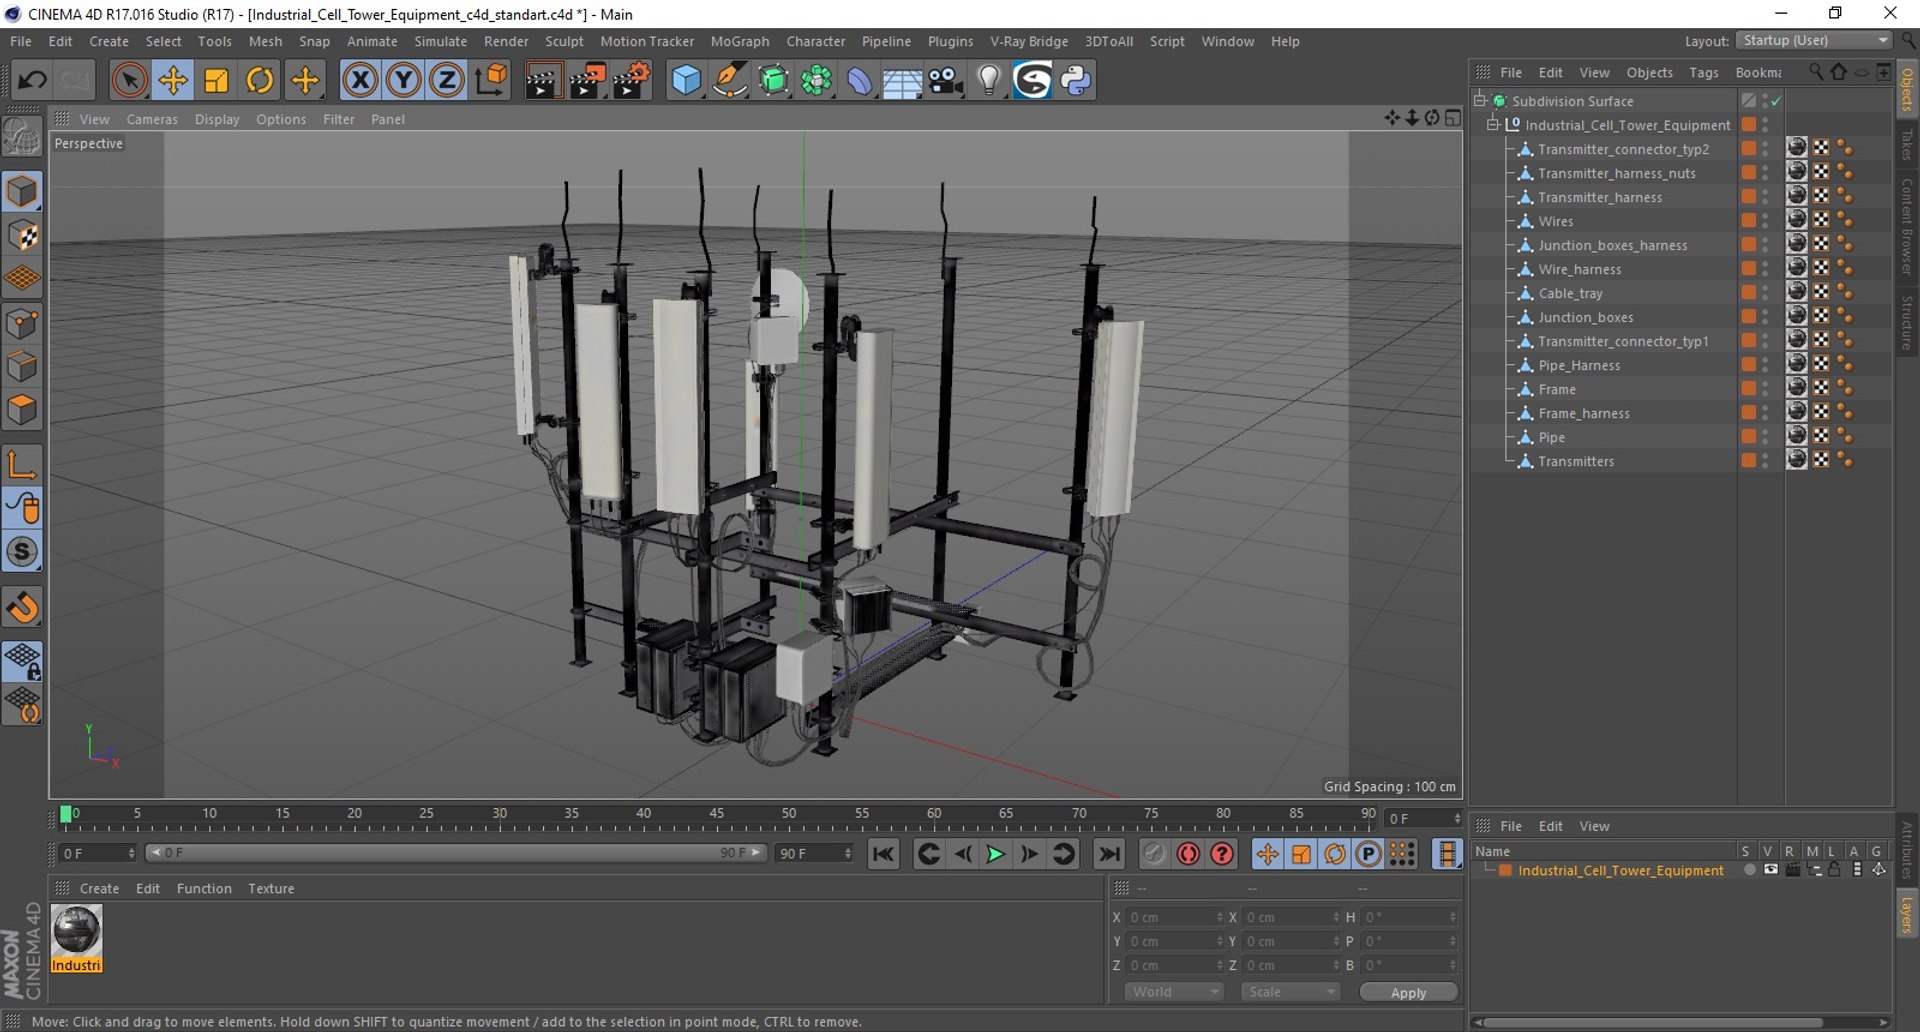This screenshot has width=1920, height=1032.
Task: Add a Camera object
Action: click(x=946, y=80)
